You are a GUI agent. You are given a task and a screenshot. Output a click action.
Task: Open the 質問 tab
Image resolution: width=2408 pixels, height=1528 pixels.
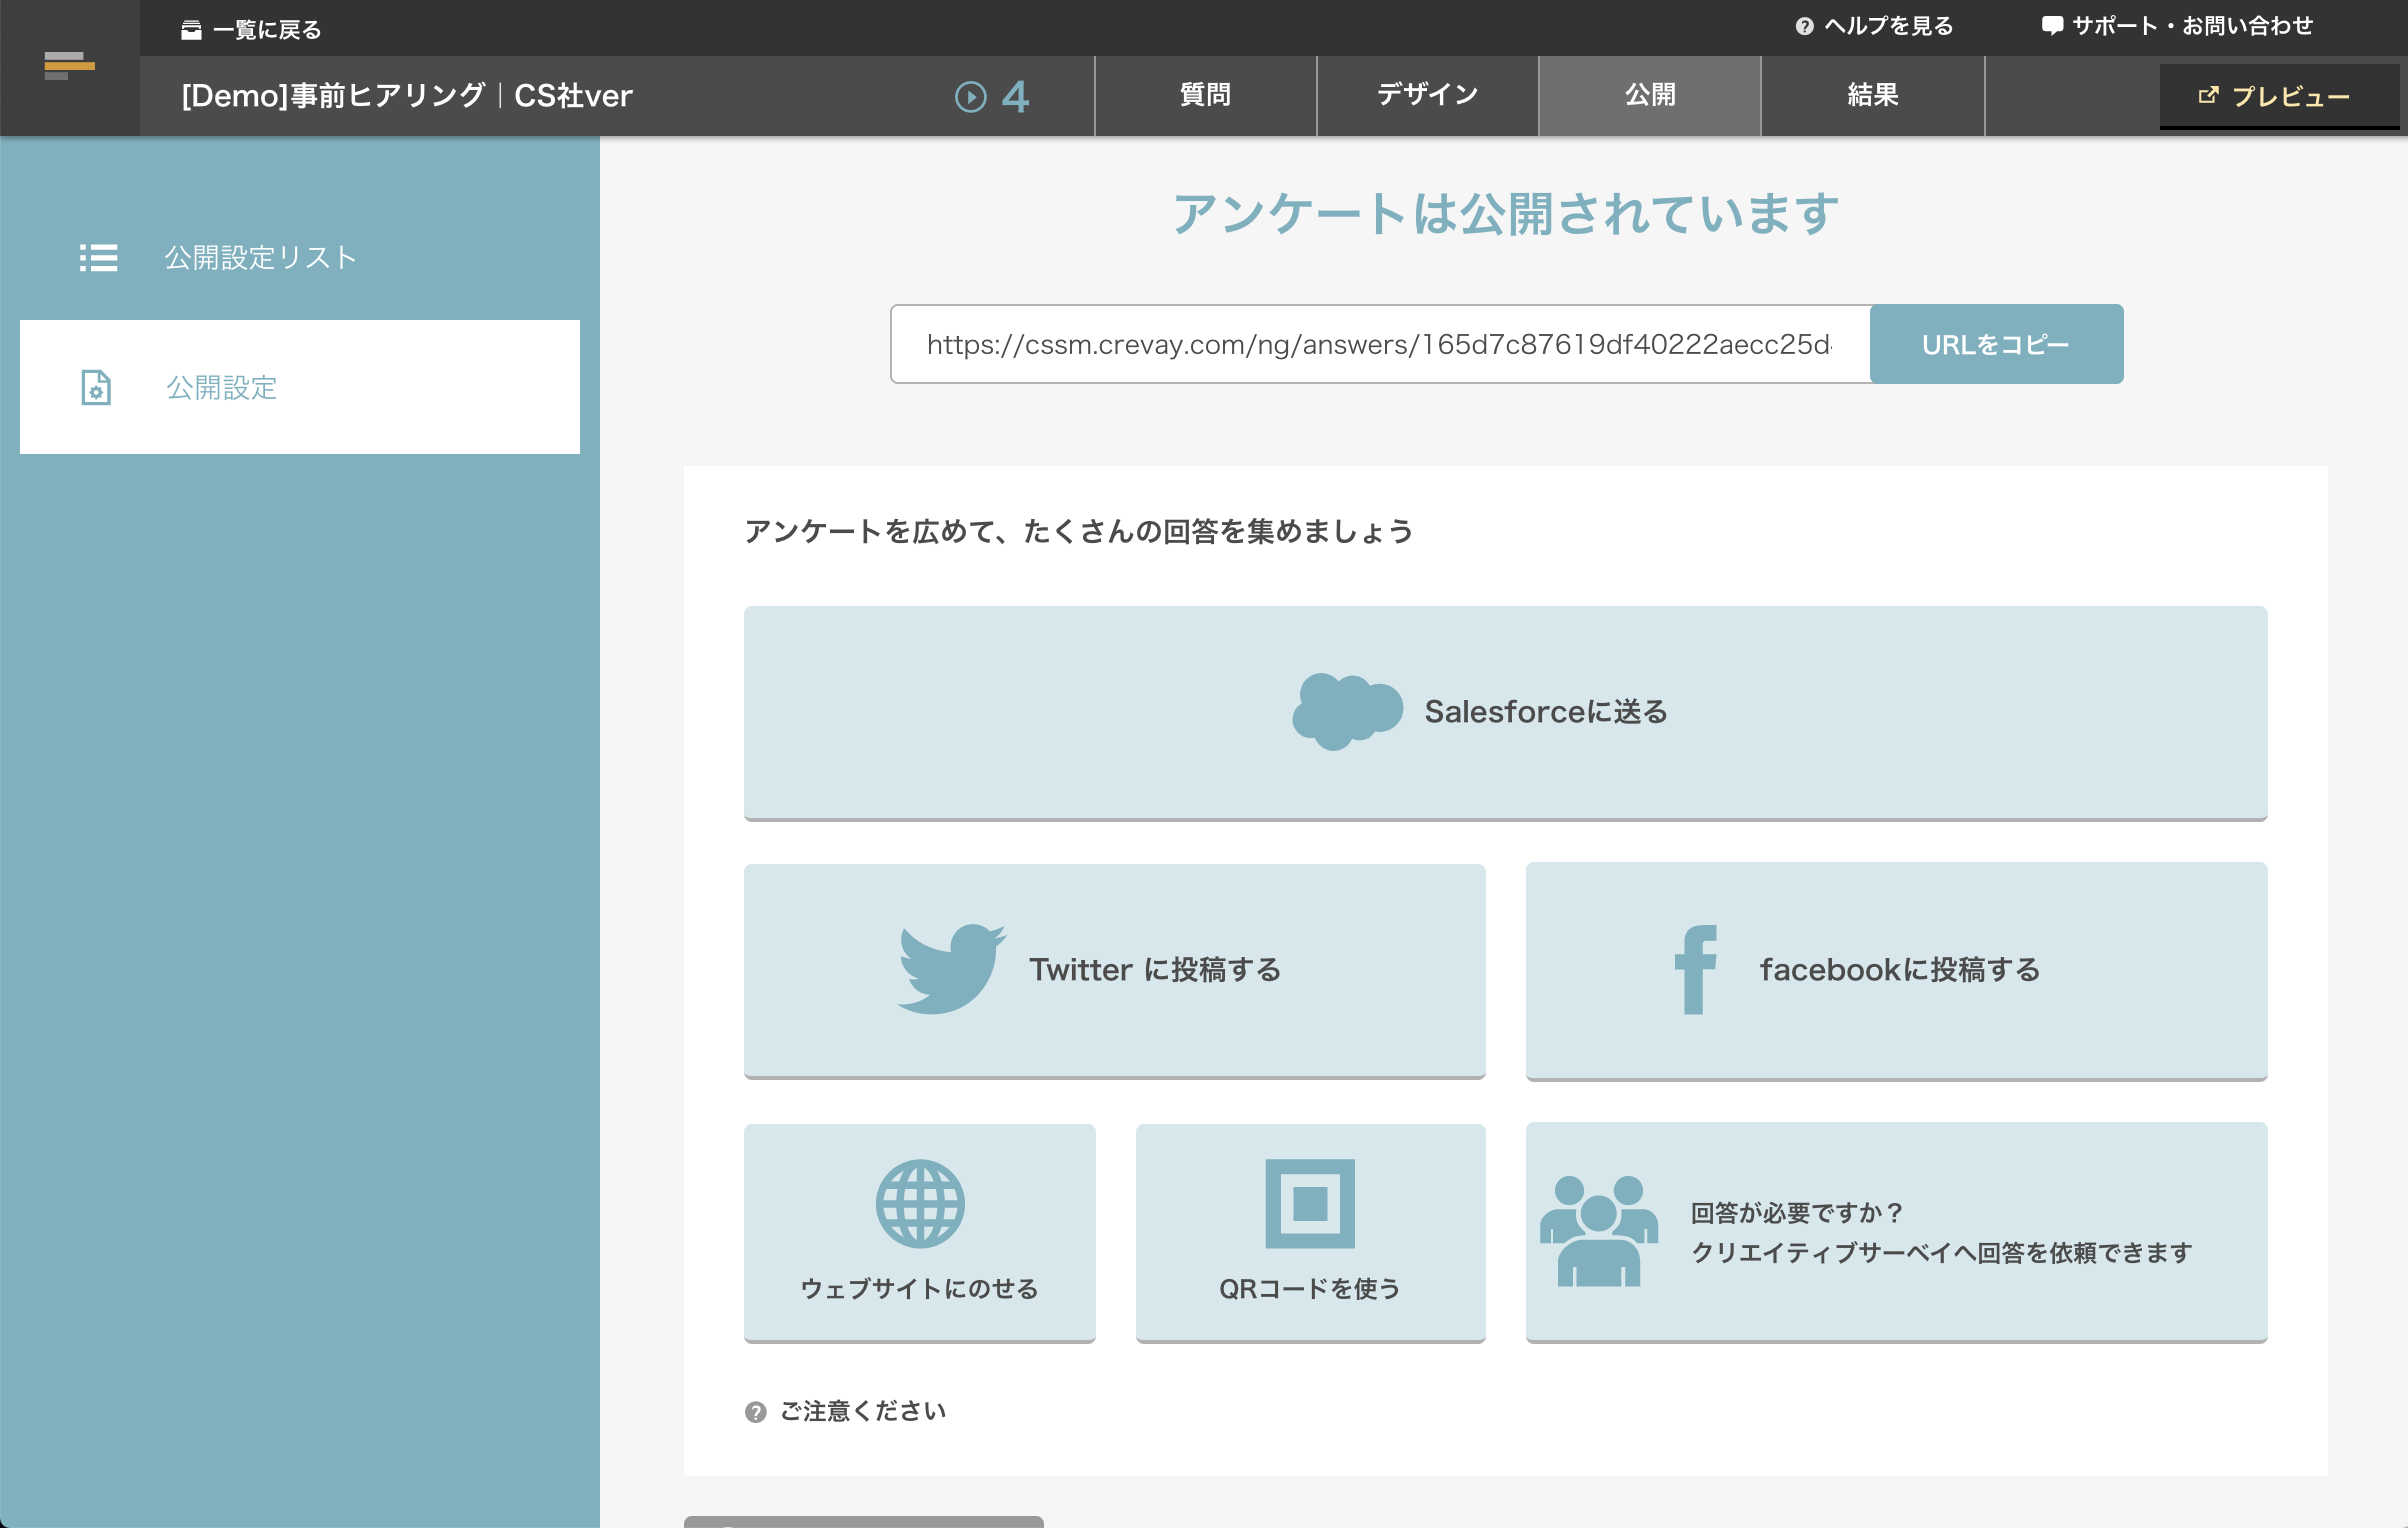[1205, 95]
